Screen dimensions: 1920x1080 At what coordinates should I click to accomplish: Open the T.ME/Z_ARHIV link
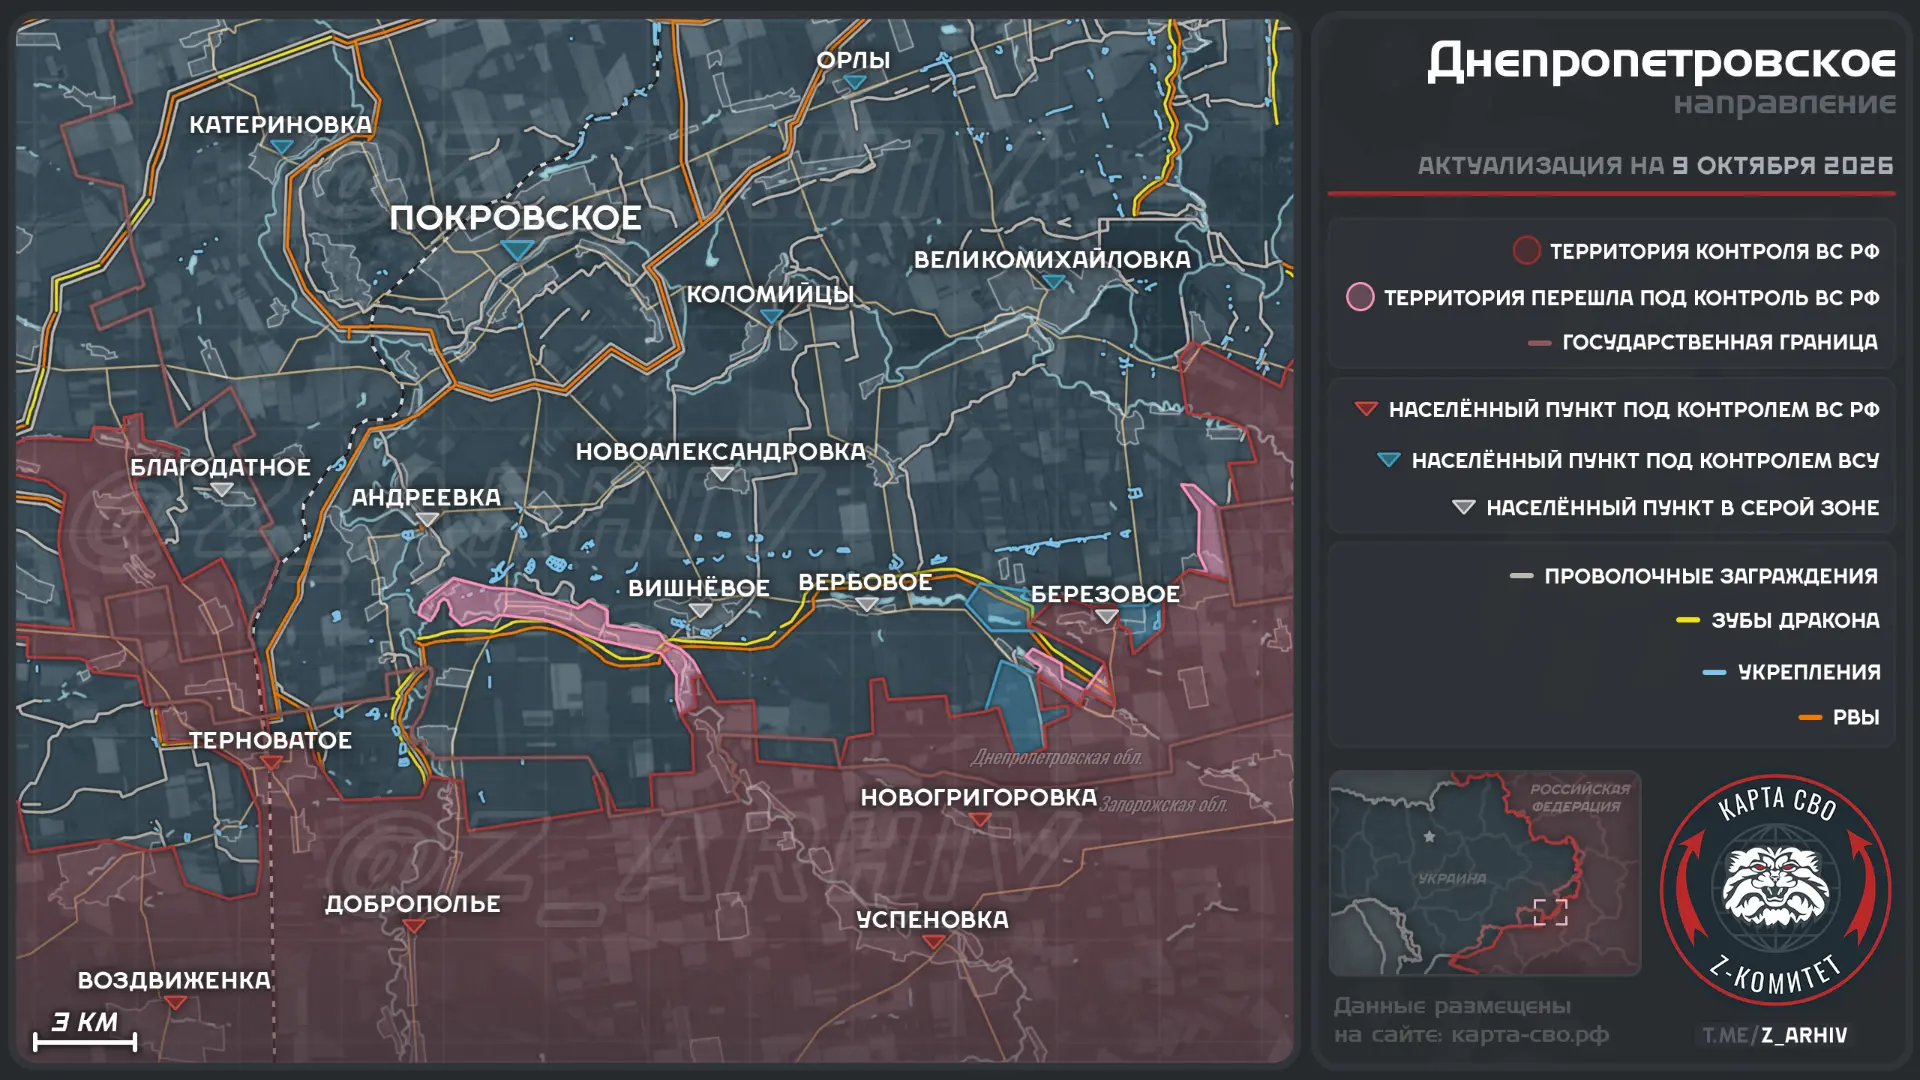click(x=1775, y=1035)
